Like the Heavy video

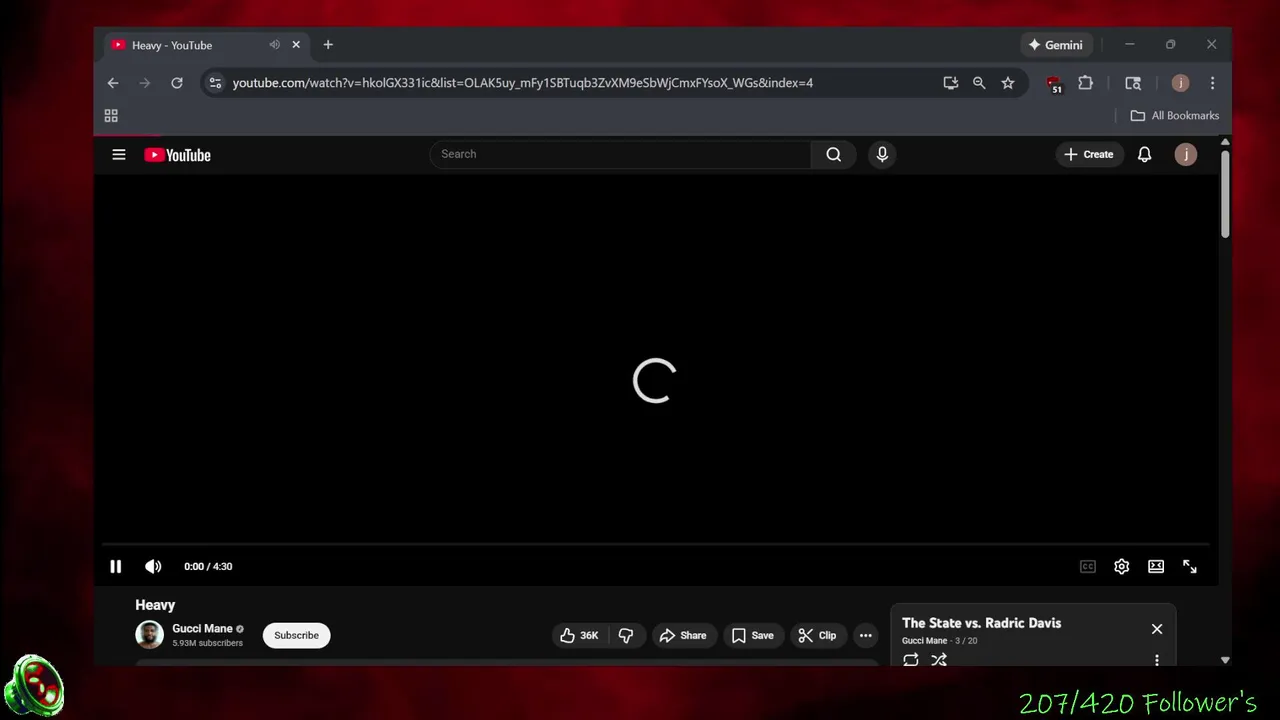pyautogui.click(x=579, y=635)
